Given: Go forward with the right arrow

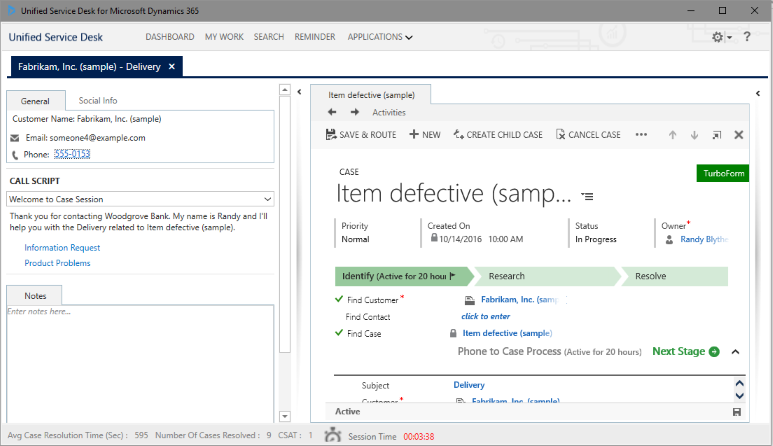Looking at the screenshot, I should point(355,112).
